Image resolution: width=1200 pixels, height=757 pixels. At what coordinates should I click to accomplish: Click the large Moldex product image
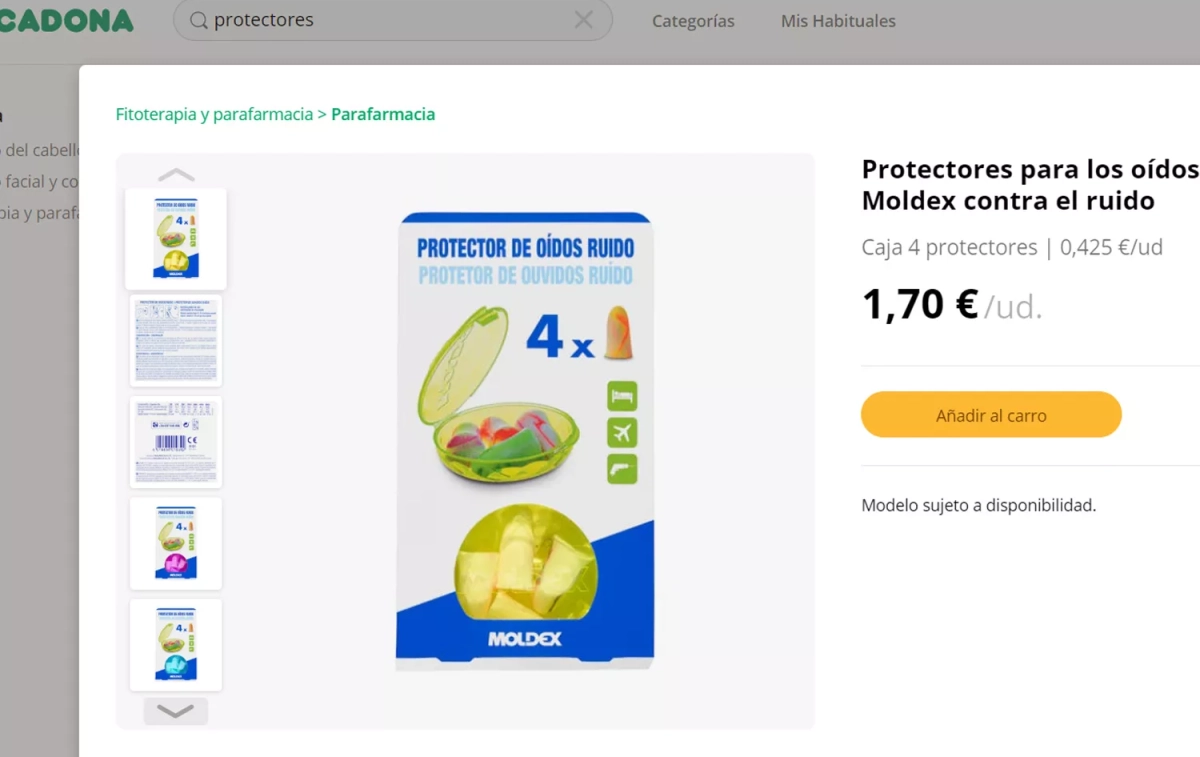pos(525,440)
